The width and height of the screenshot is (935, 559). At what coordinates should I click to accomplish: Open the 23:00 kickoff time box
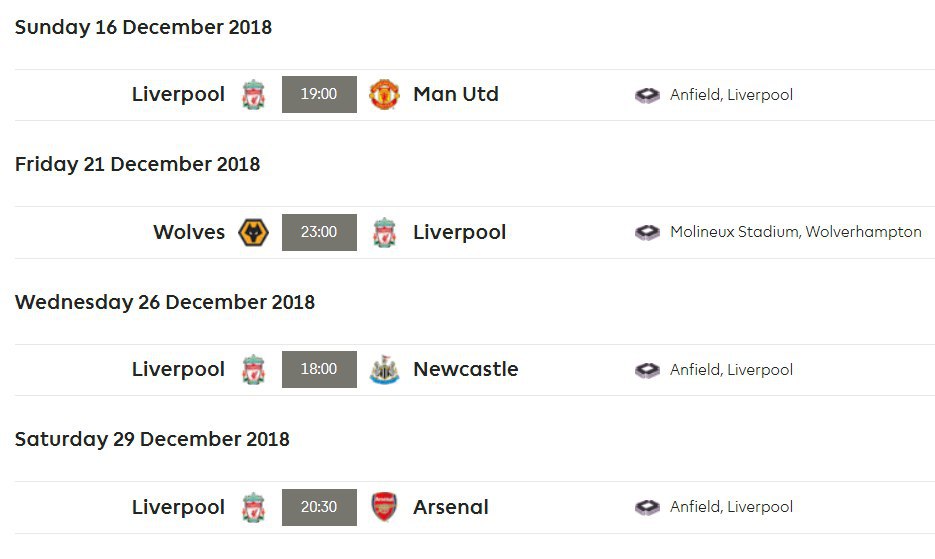(x=319, y=232)
